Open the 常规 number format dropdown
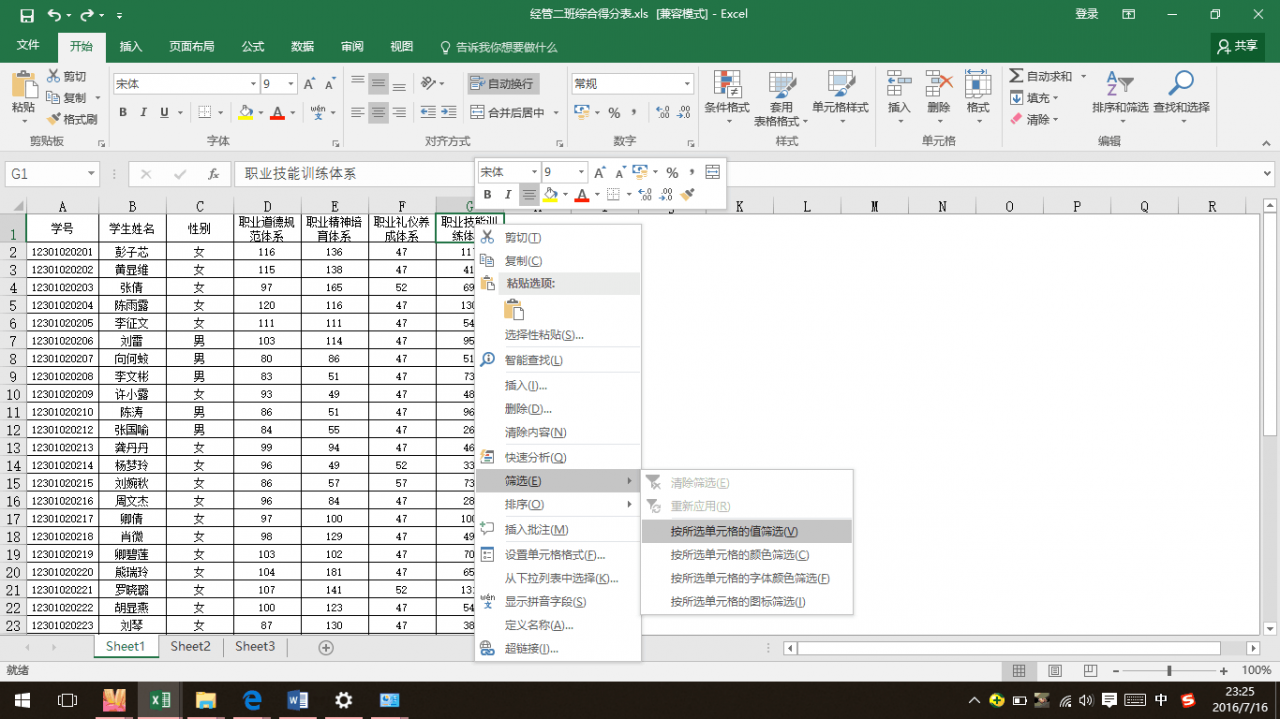 tap(687, 84)
